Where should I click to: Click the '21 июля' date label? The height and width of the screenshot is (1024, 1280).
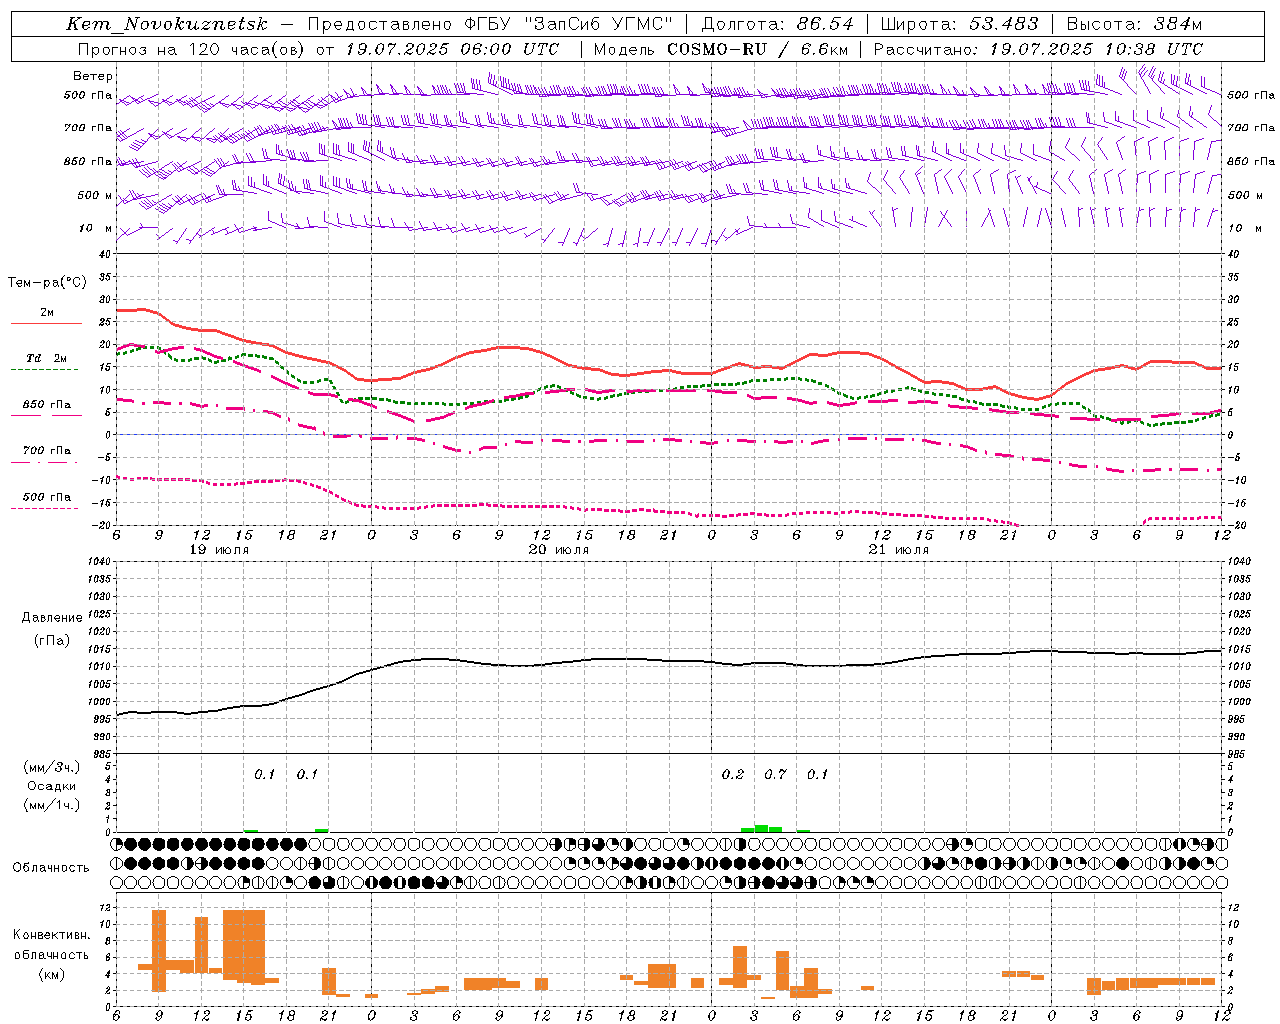point(899,550)
